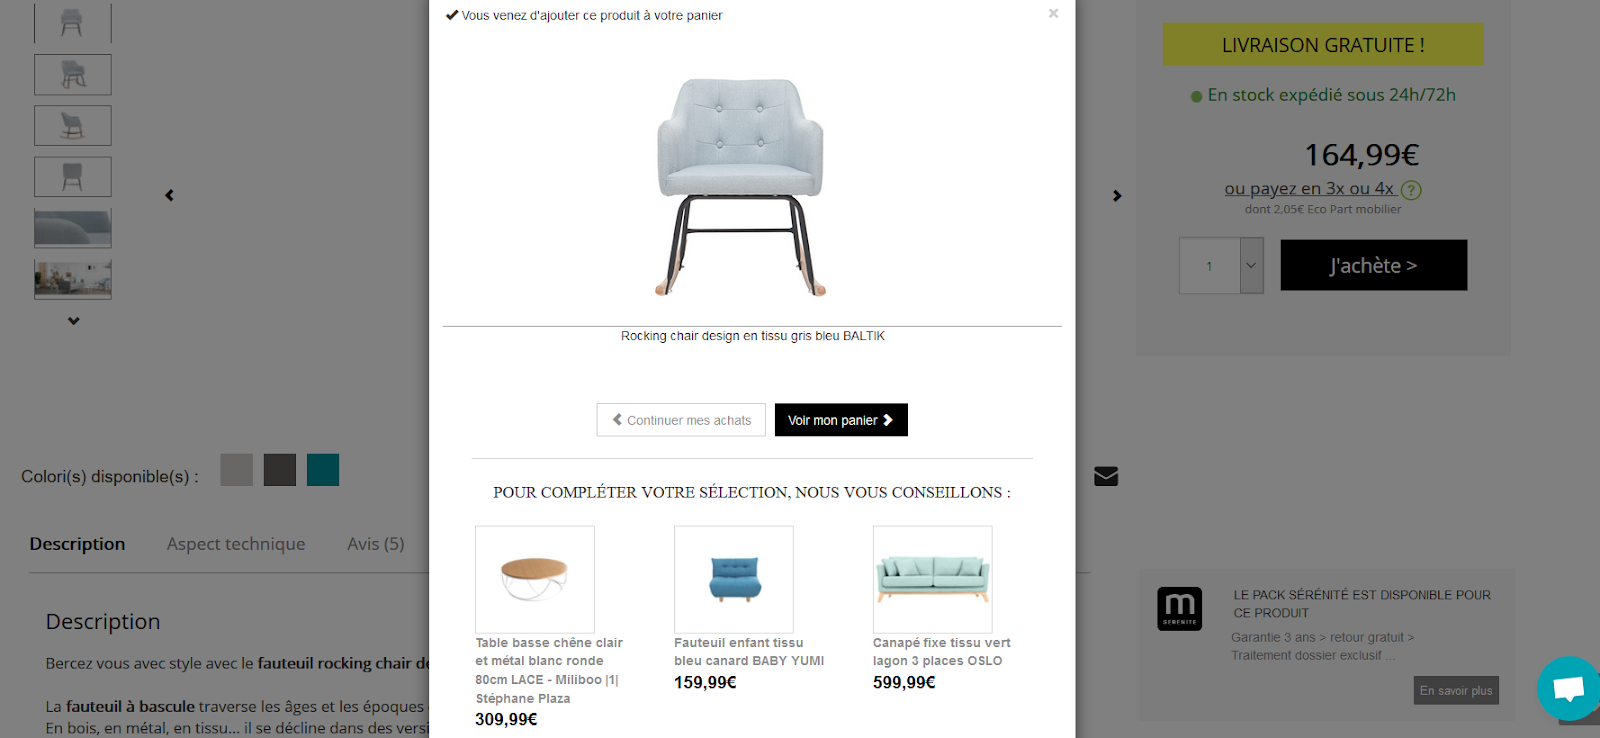Open the Avis (5) tab
Viewport: 1600px width, 738px height.
(376, 544)
